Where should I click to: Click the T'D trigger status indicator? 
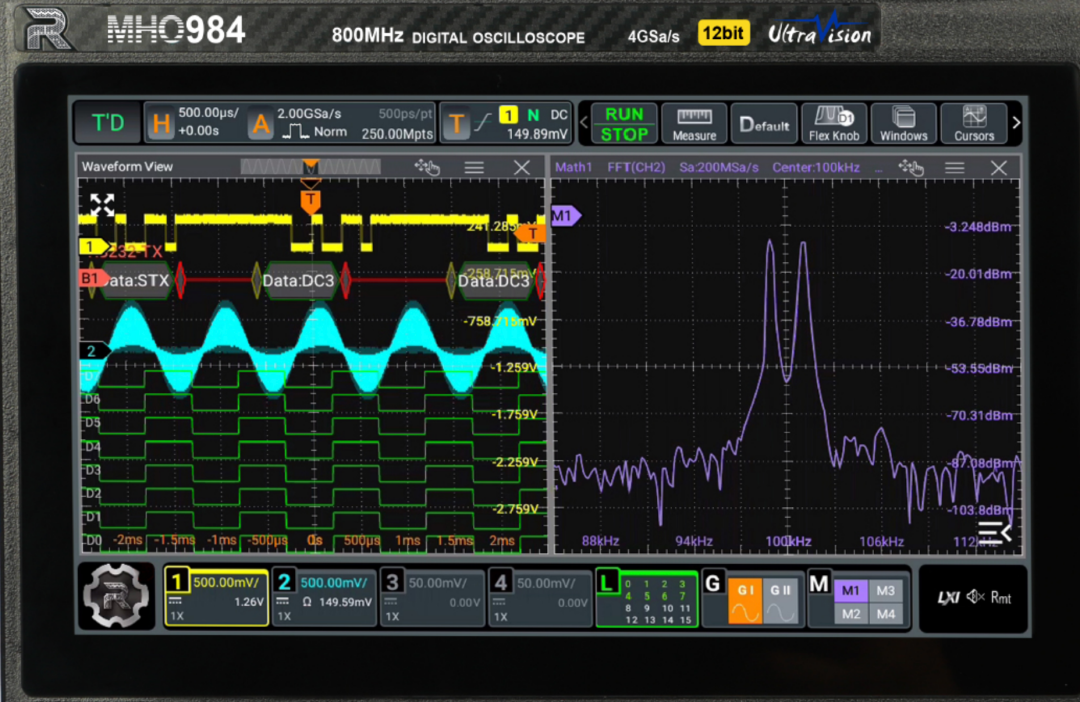pos(108,123)
